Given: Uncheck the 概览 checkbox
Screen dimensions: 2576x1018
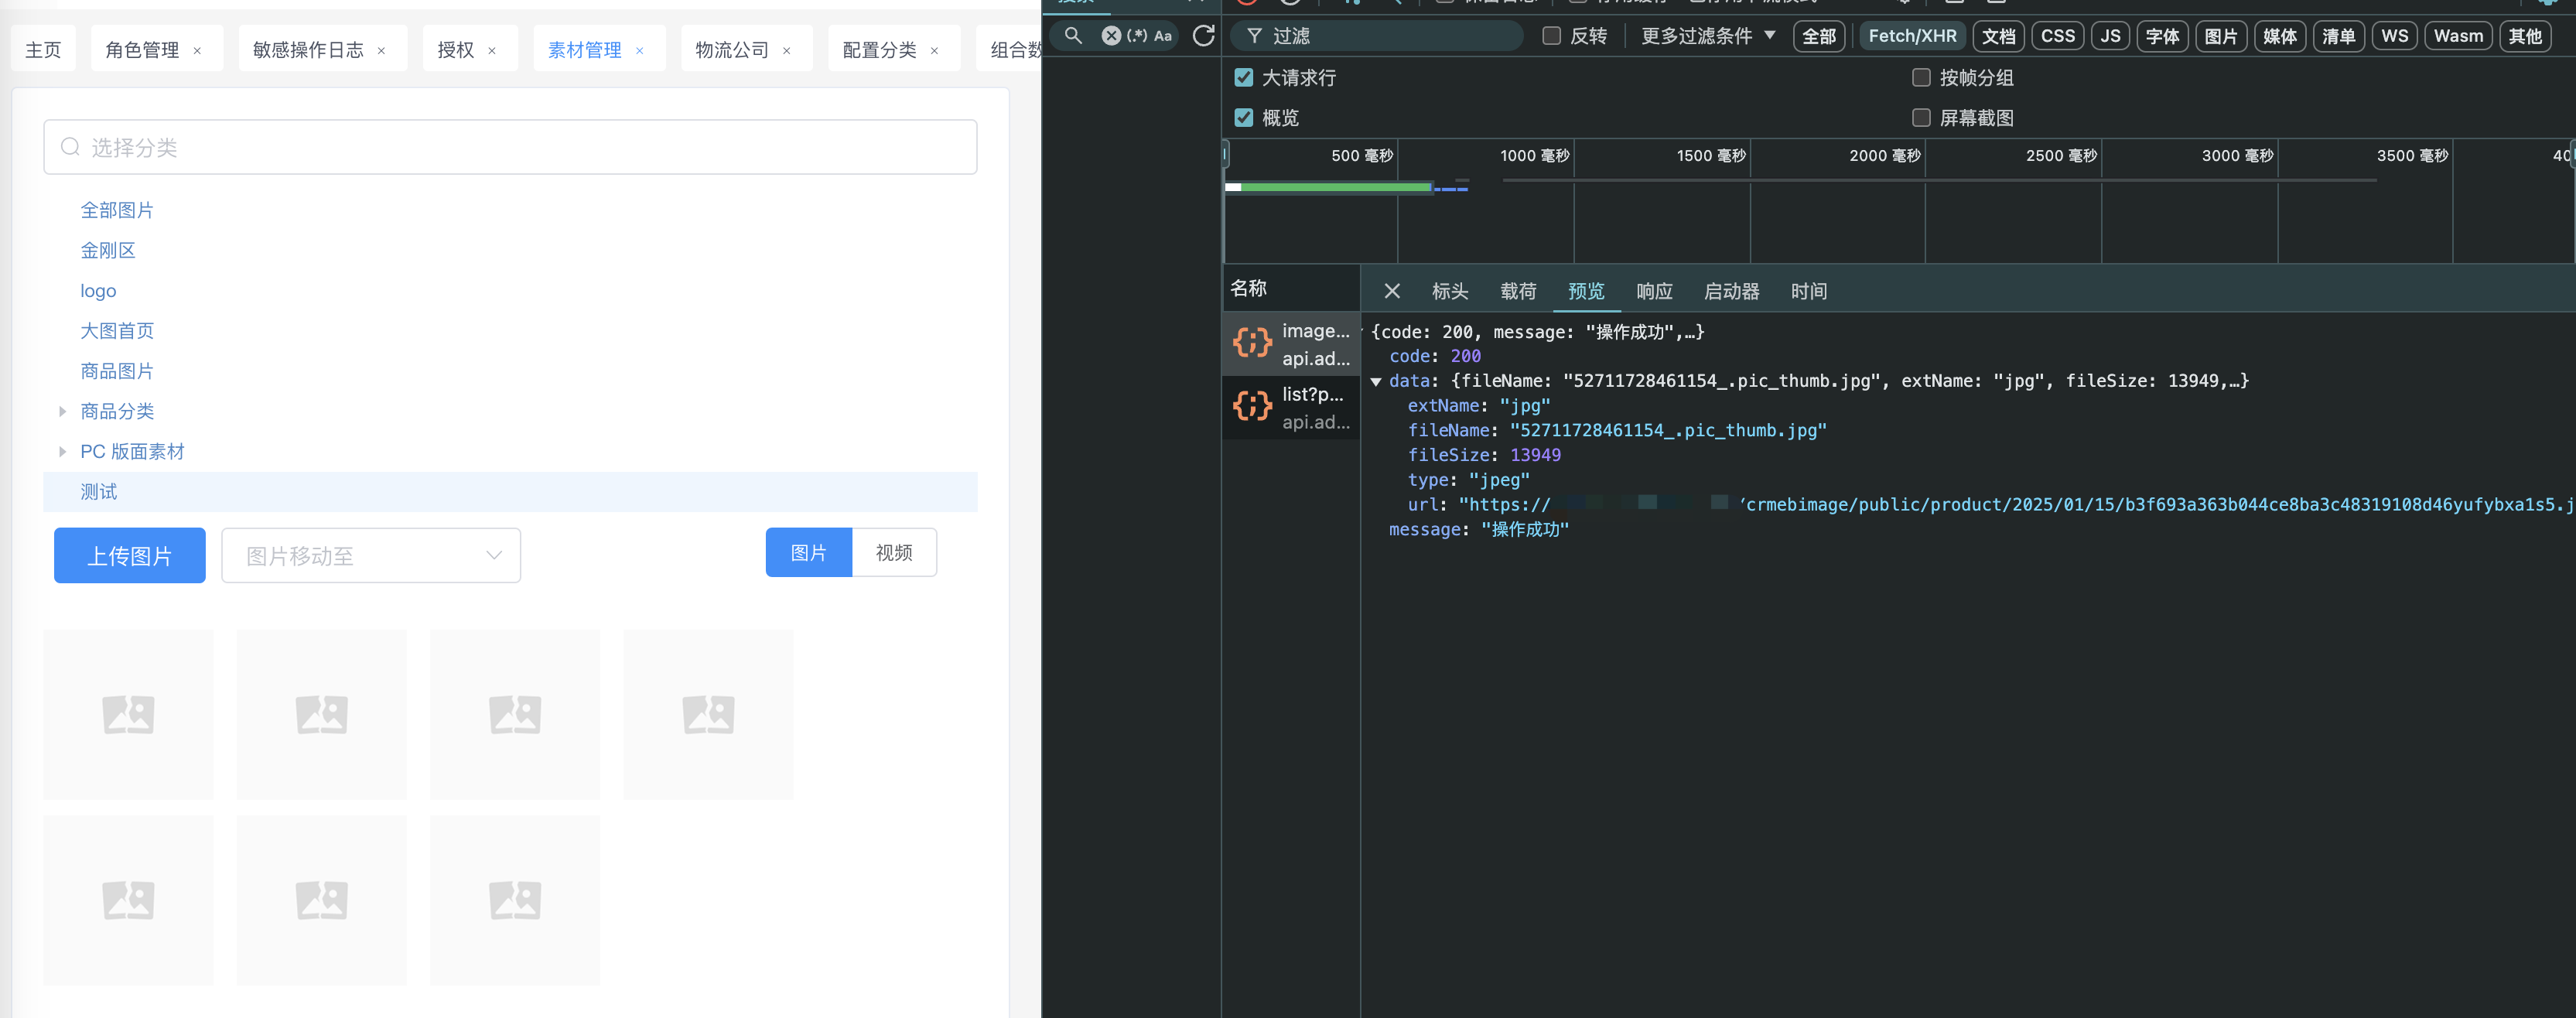Looking at the screenshot, I should point(1243,117).
